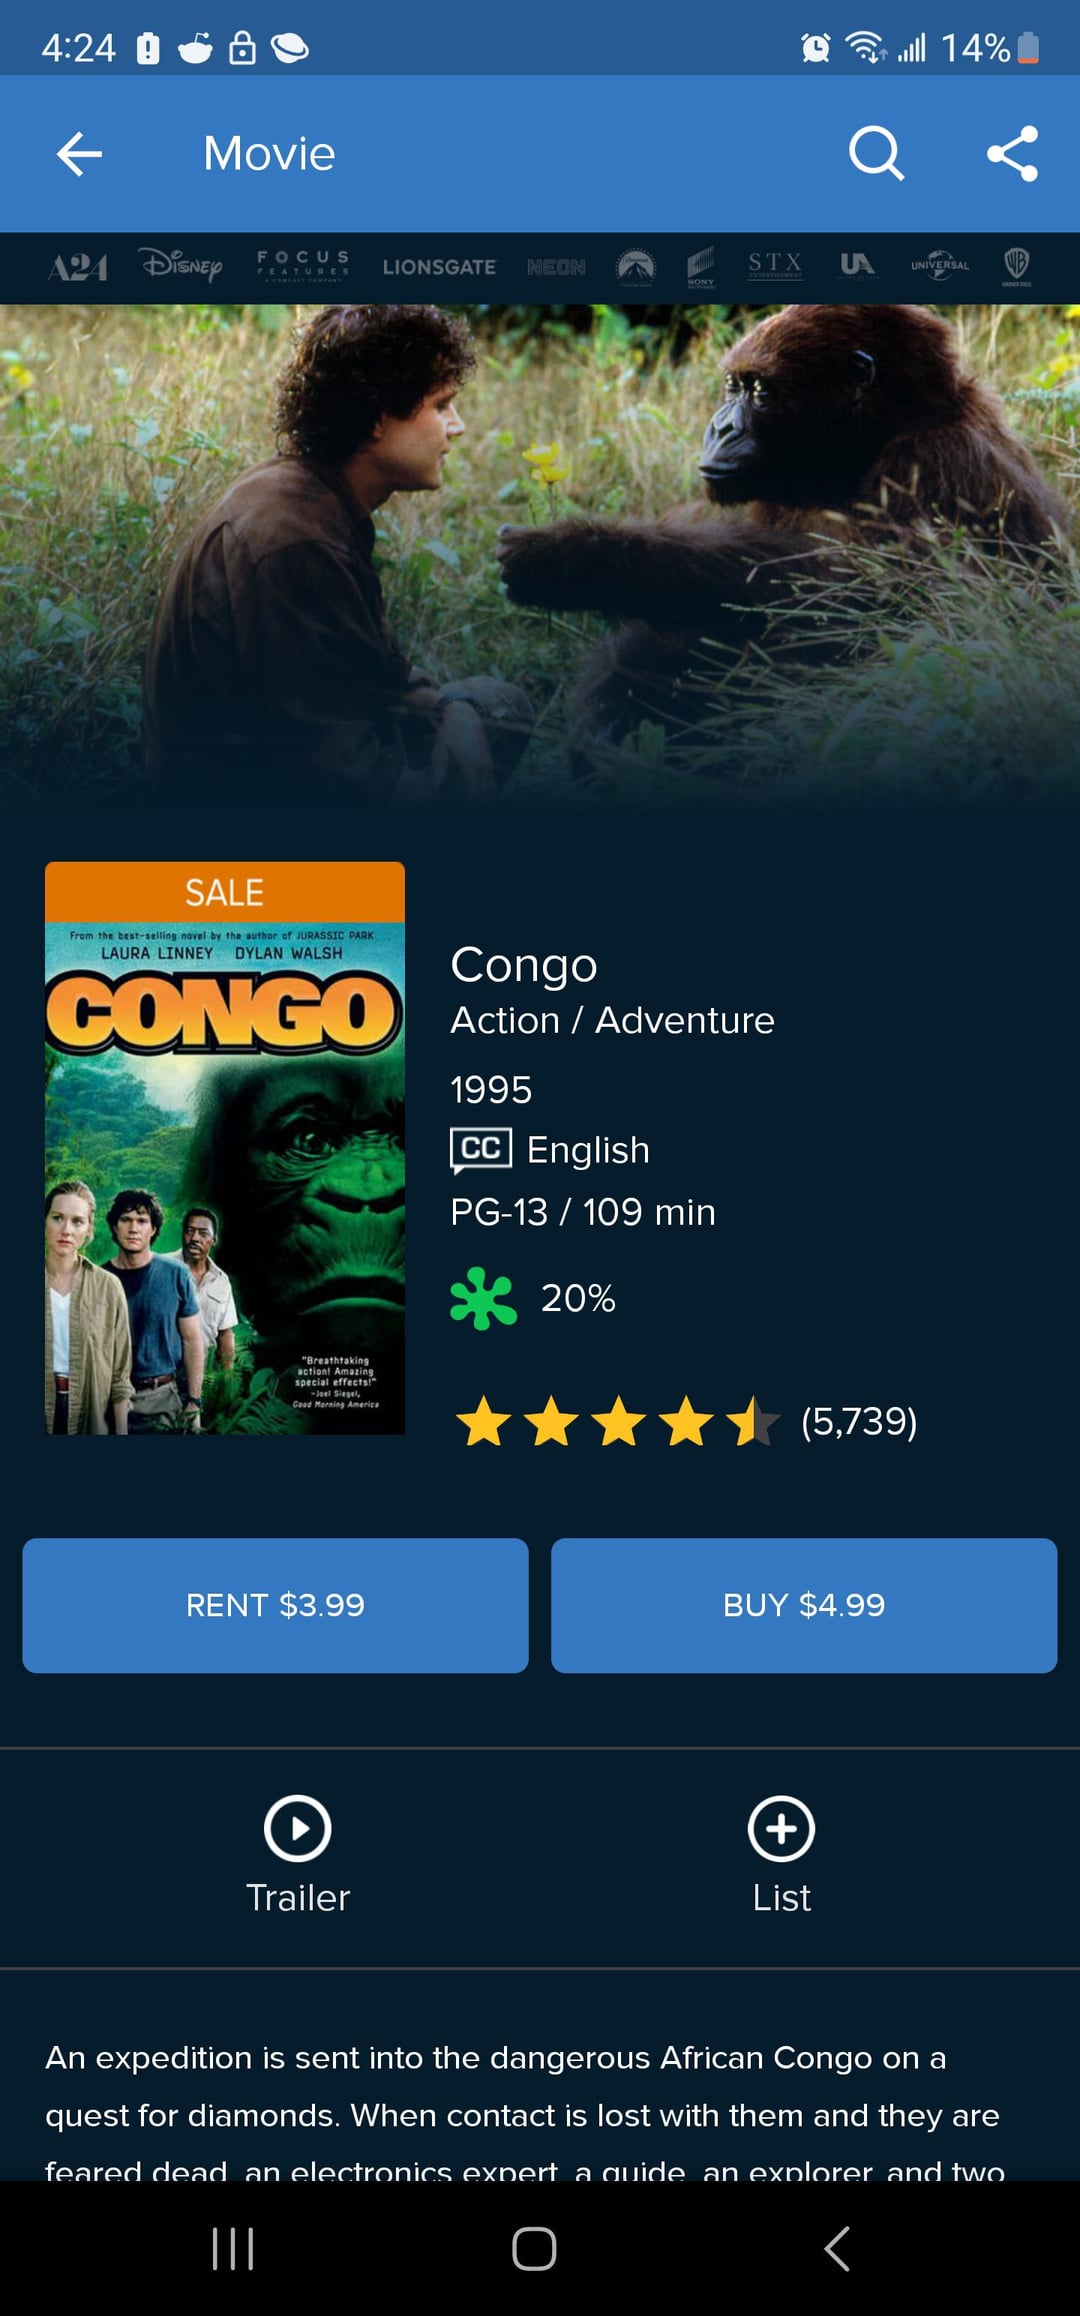Add Congo to your List

point(781,1856)
